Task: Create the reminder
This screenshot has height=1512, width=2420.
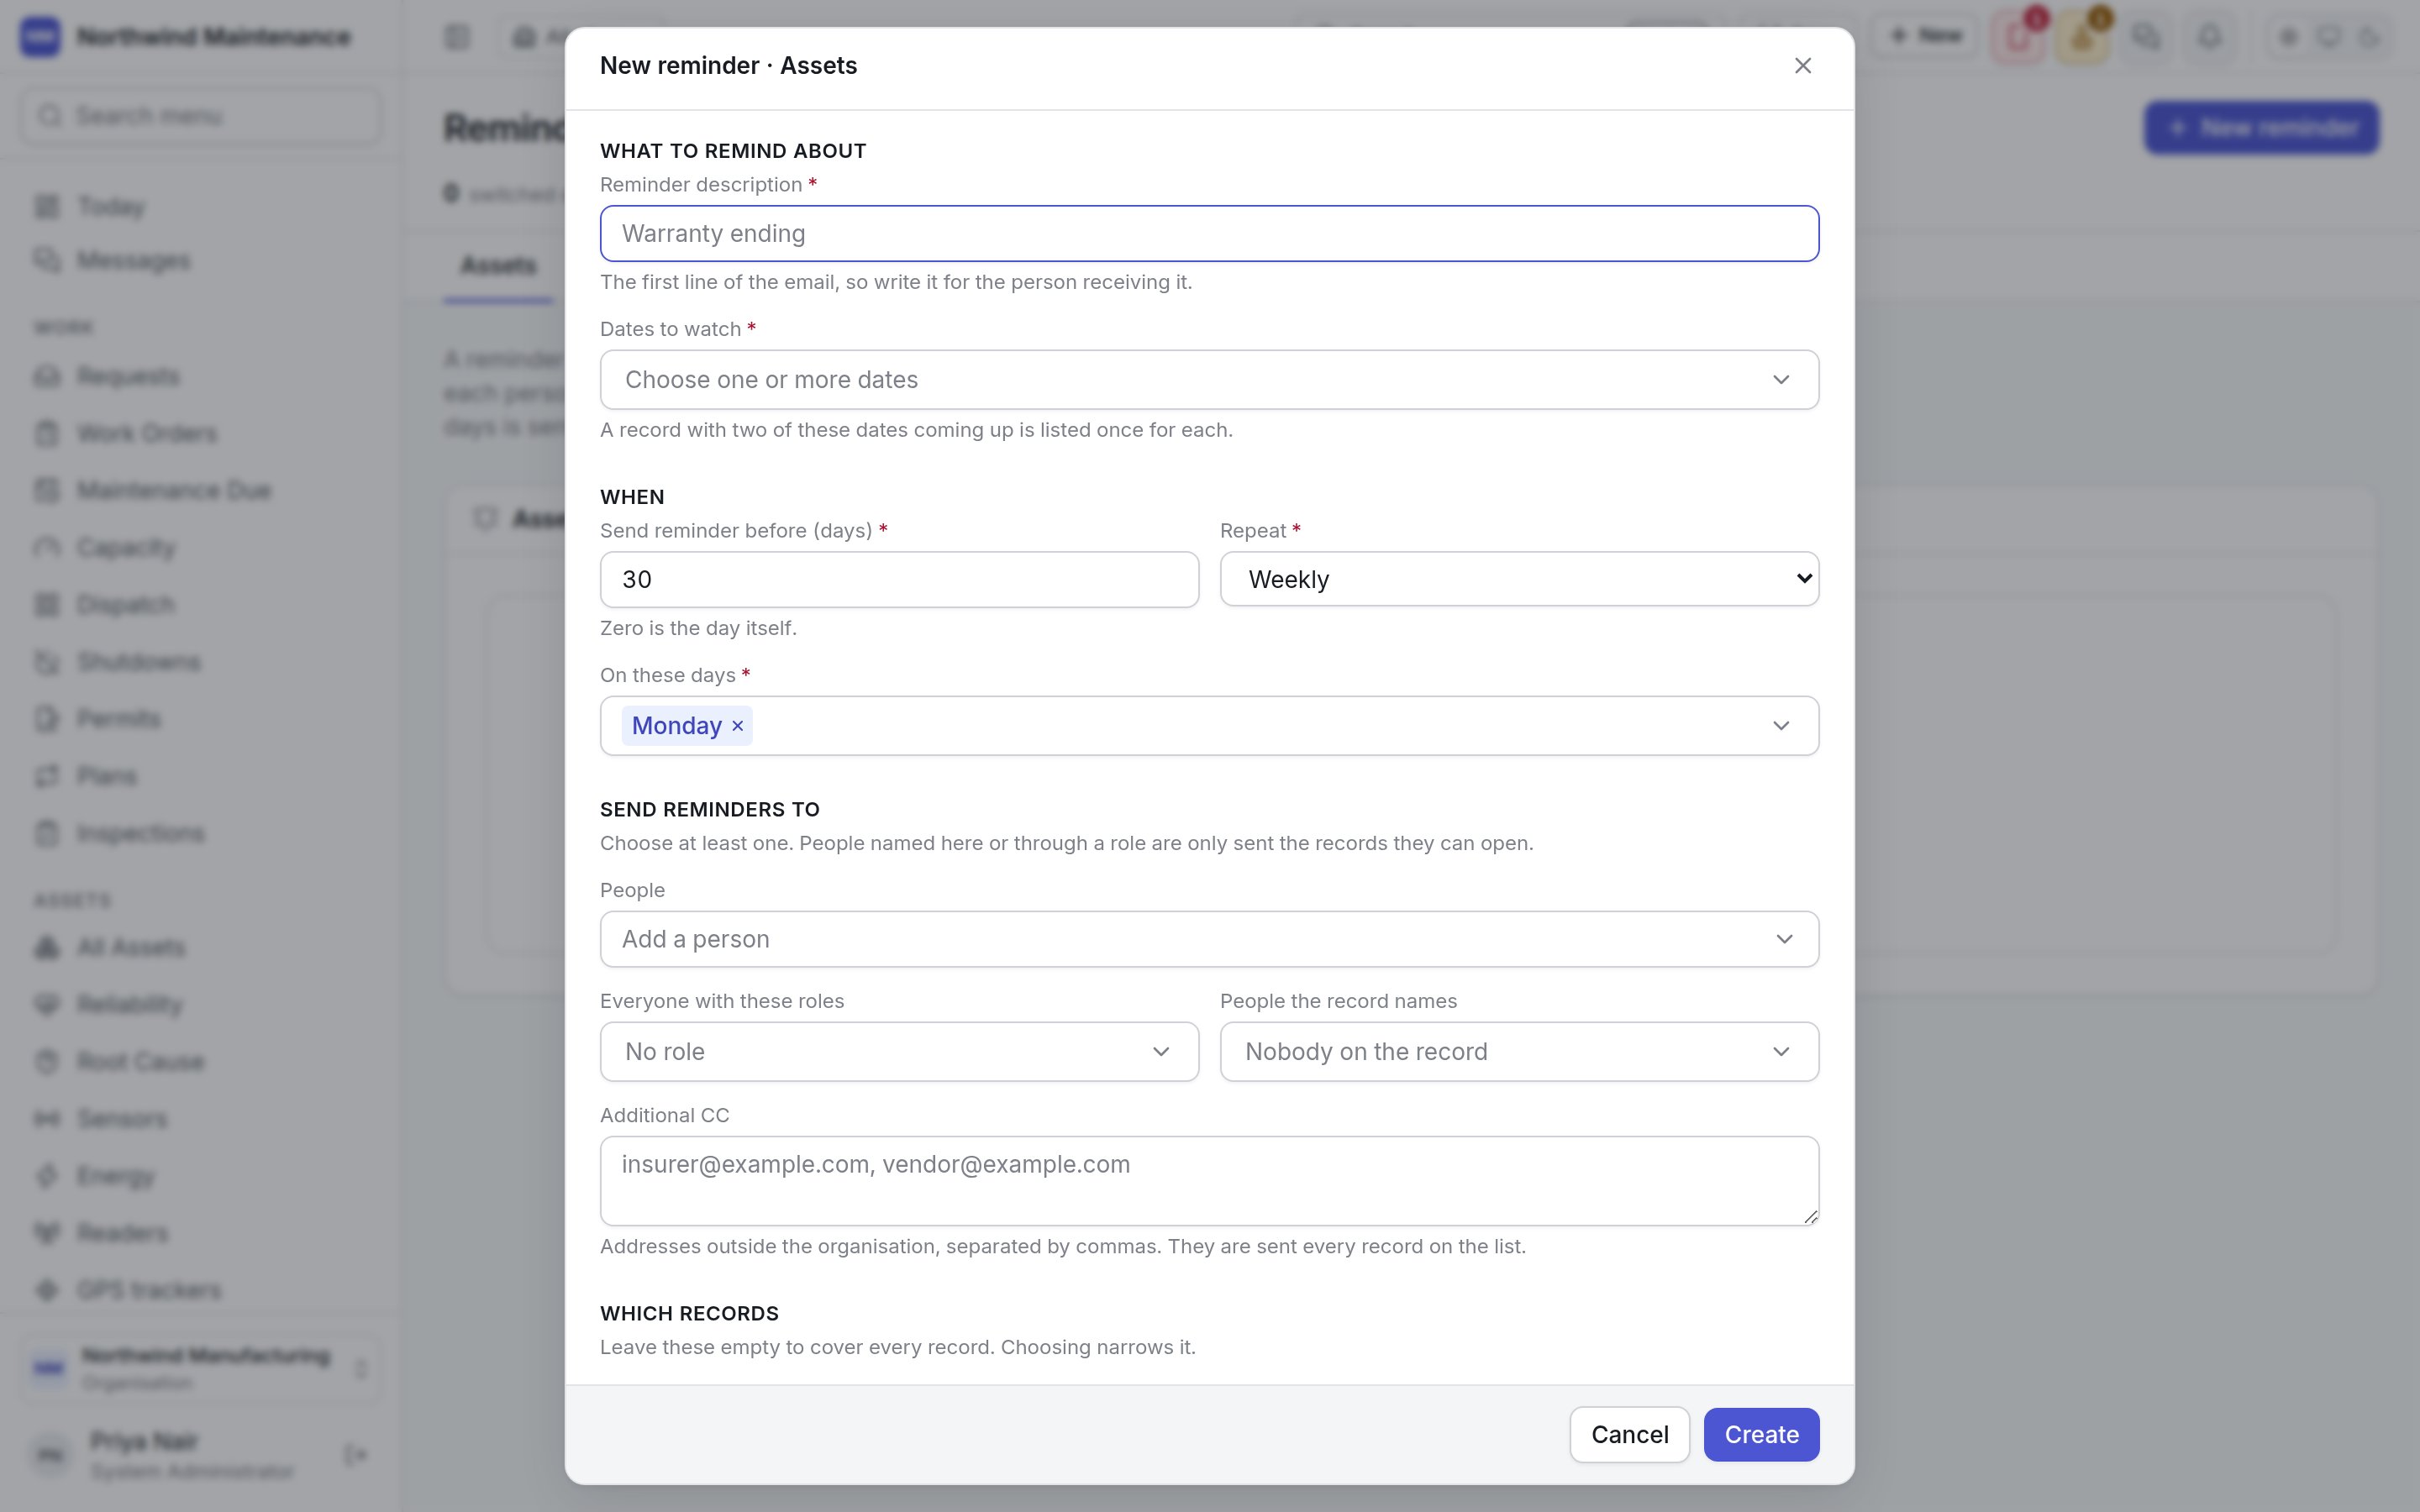Action: (x=1761, y=1435)
